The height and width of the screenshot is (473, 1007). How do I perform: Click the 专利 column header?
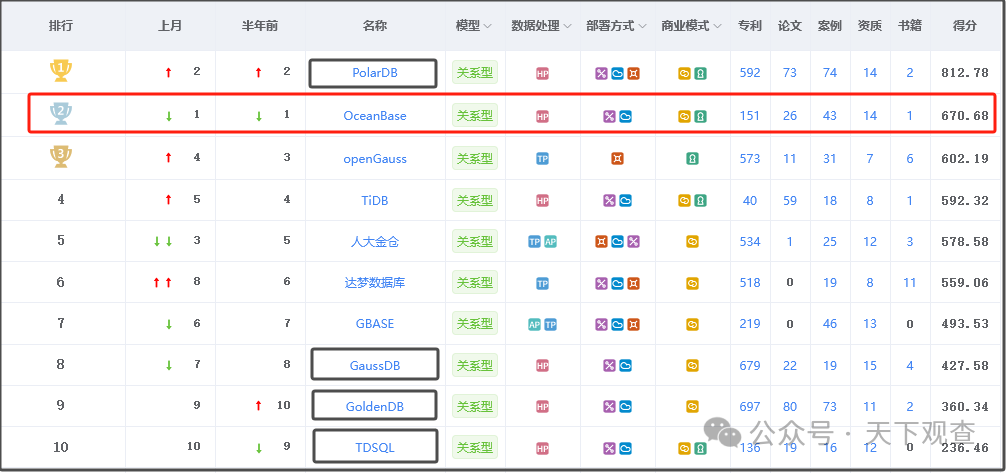click(750, 26)
